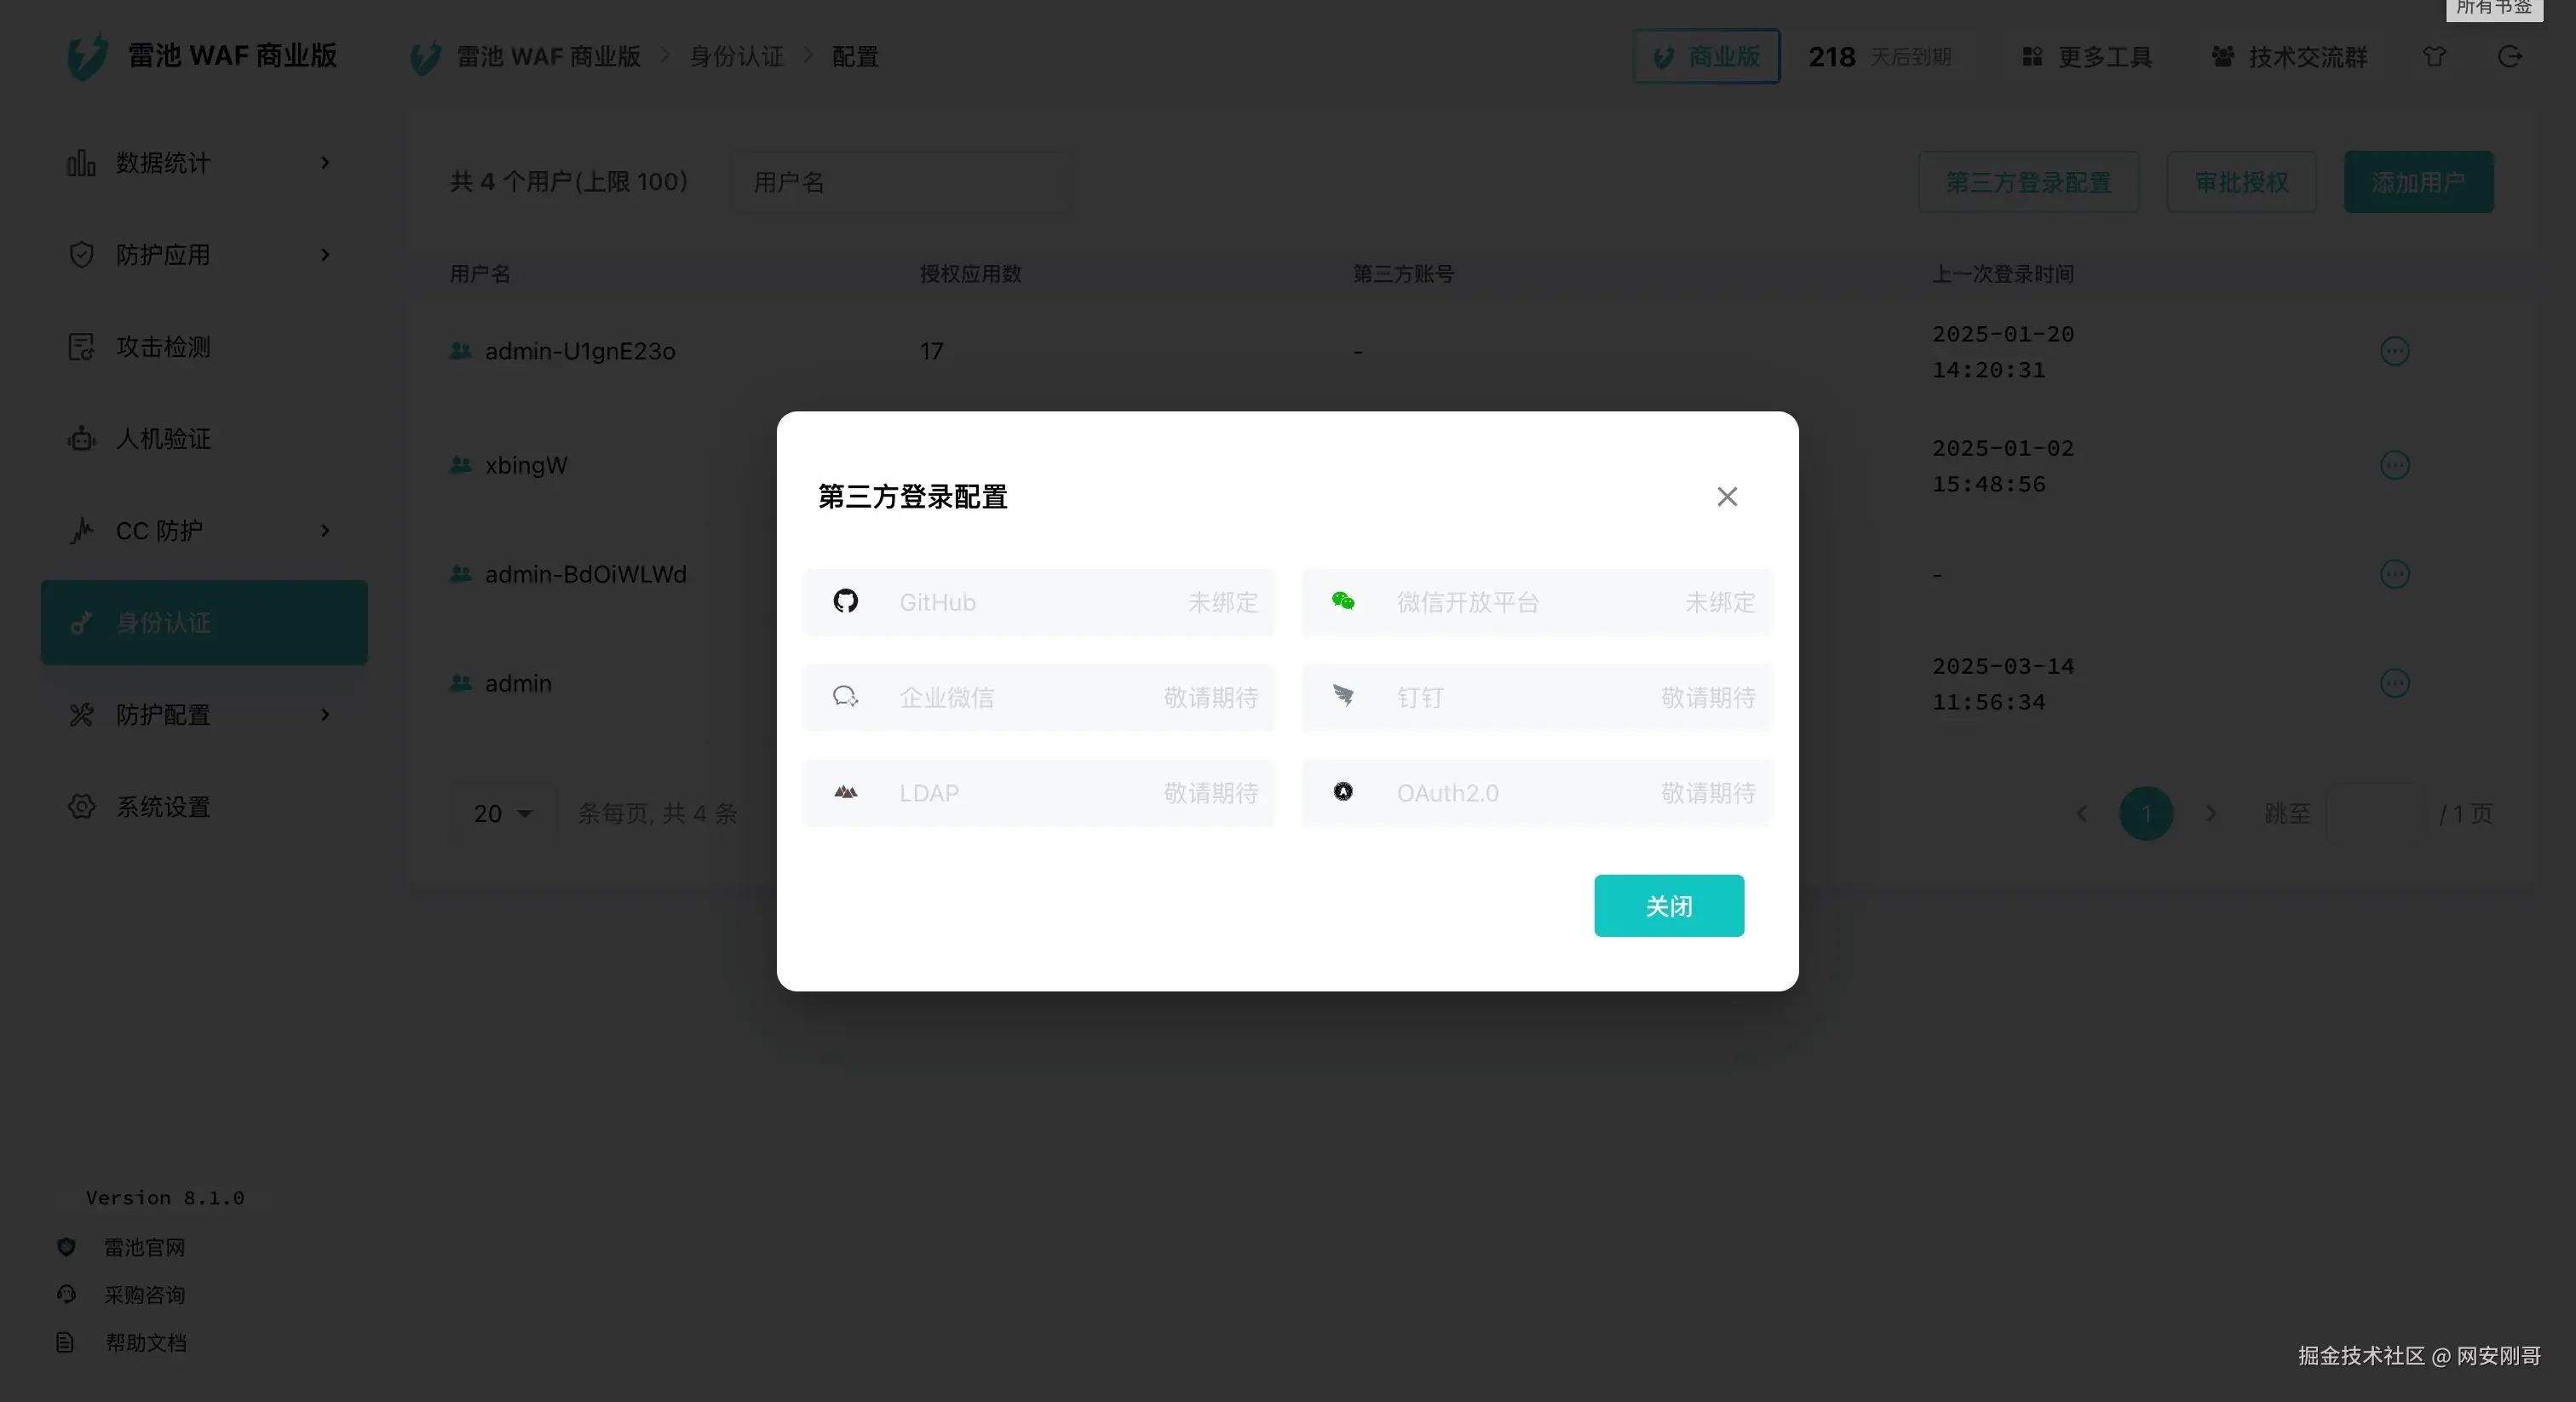2576x1402 pixels.
Task: Click the WeChat open platform icon
Action: tap(1343, 601)
